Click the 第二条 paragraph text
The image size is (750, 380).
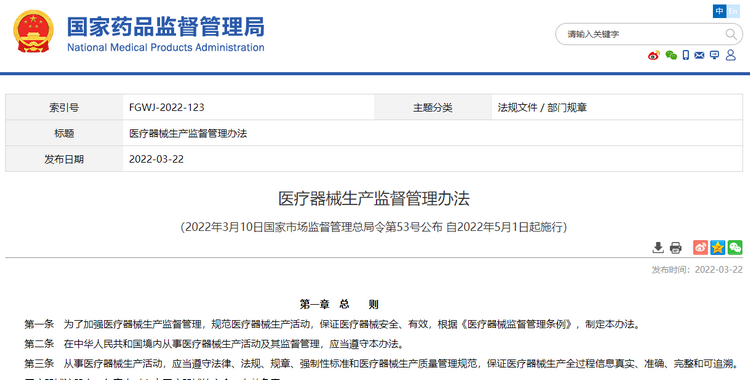pos(214,344)
